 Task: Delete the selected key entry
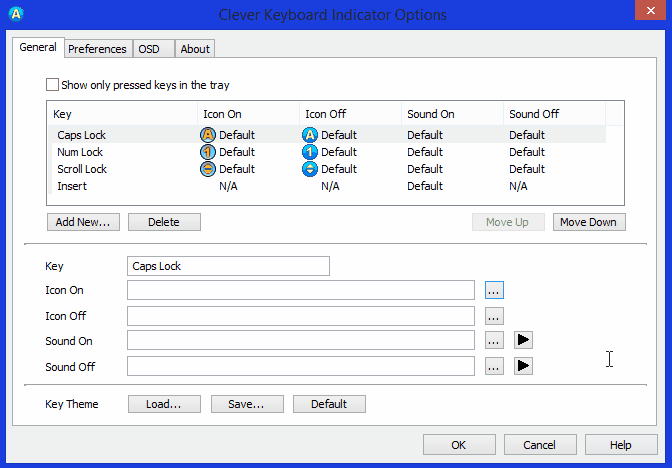pos(164,222)
